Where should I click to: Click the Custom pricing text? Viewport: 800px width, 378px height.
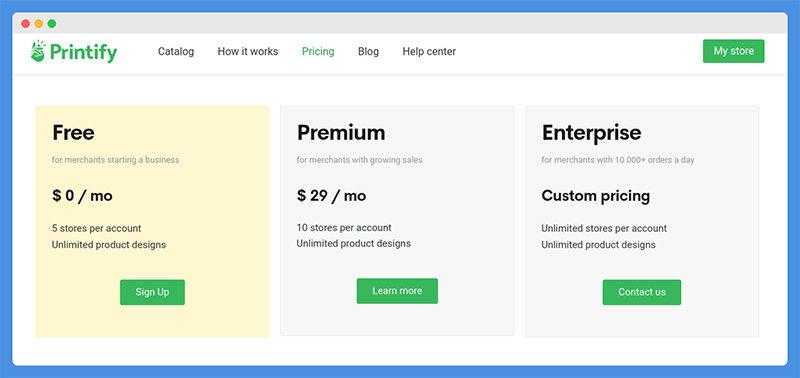coord(596,196)
